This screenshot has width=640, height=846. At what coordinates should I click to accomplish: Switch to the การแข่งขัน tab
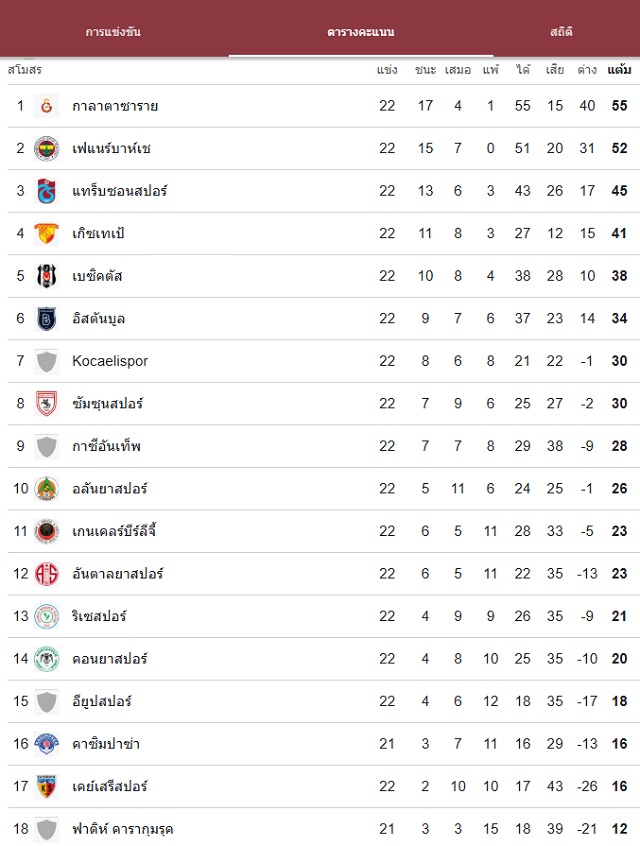click(113, 32)
